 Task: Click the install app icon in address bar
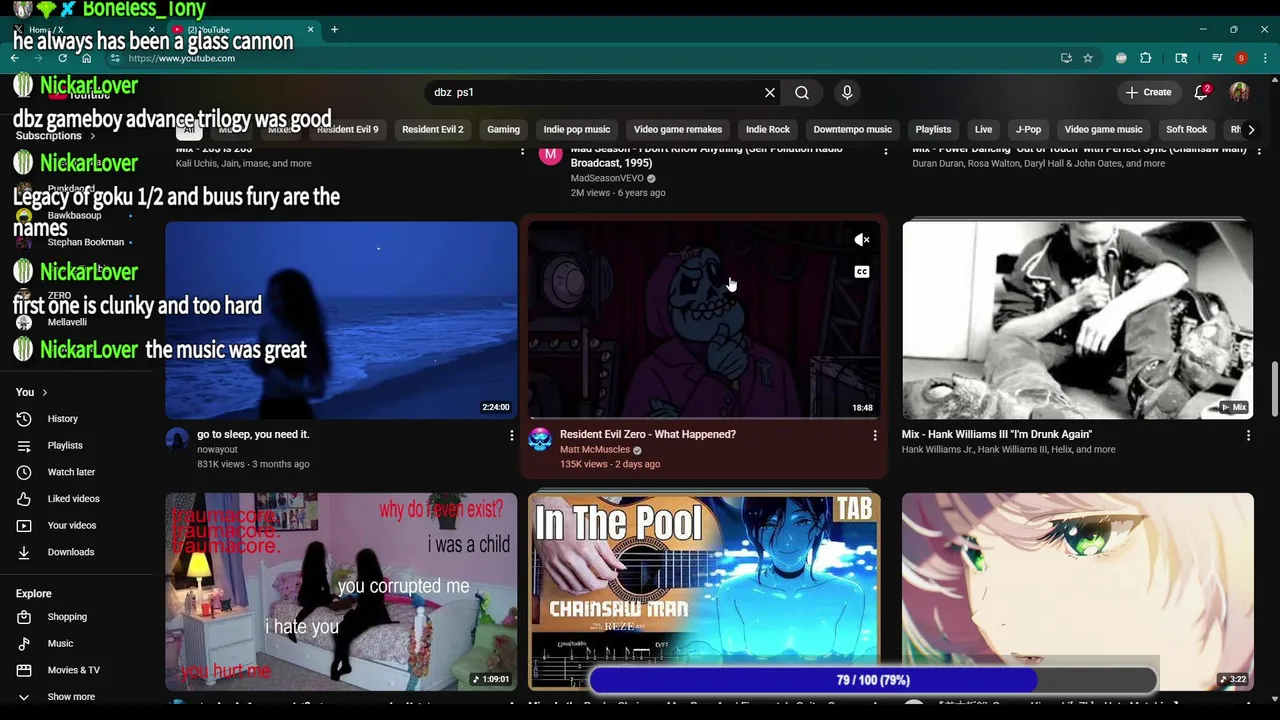tap(1066, 58)
